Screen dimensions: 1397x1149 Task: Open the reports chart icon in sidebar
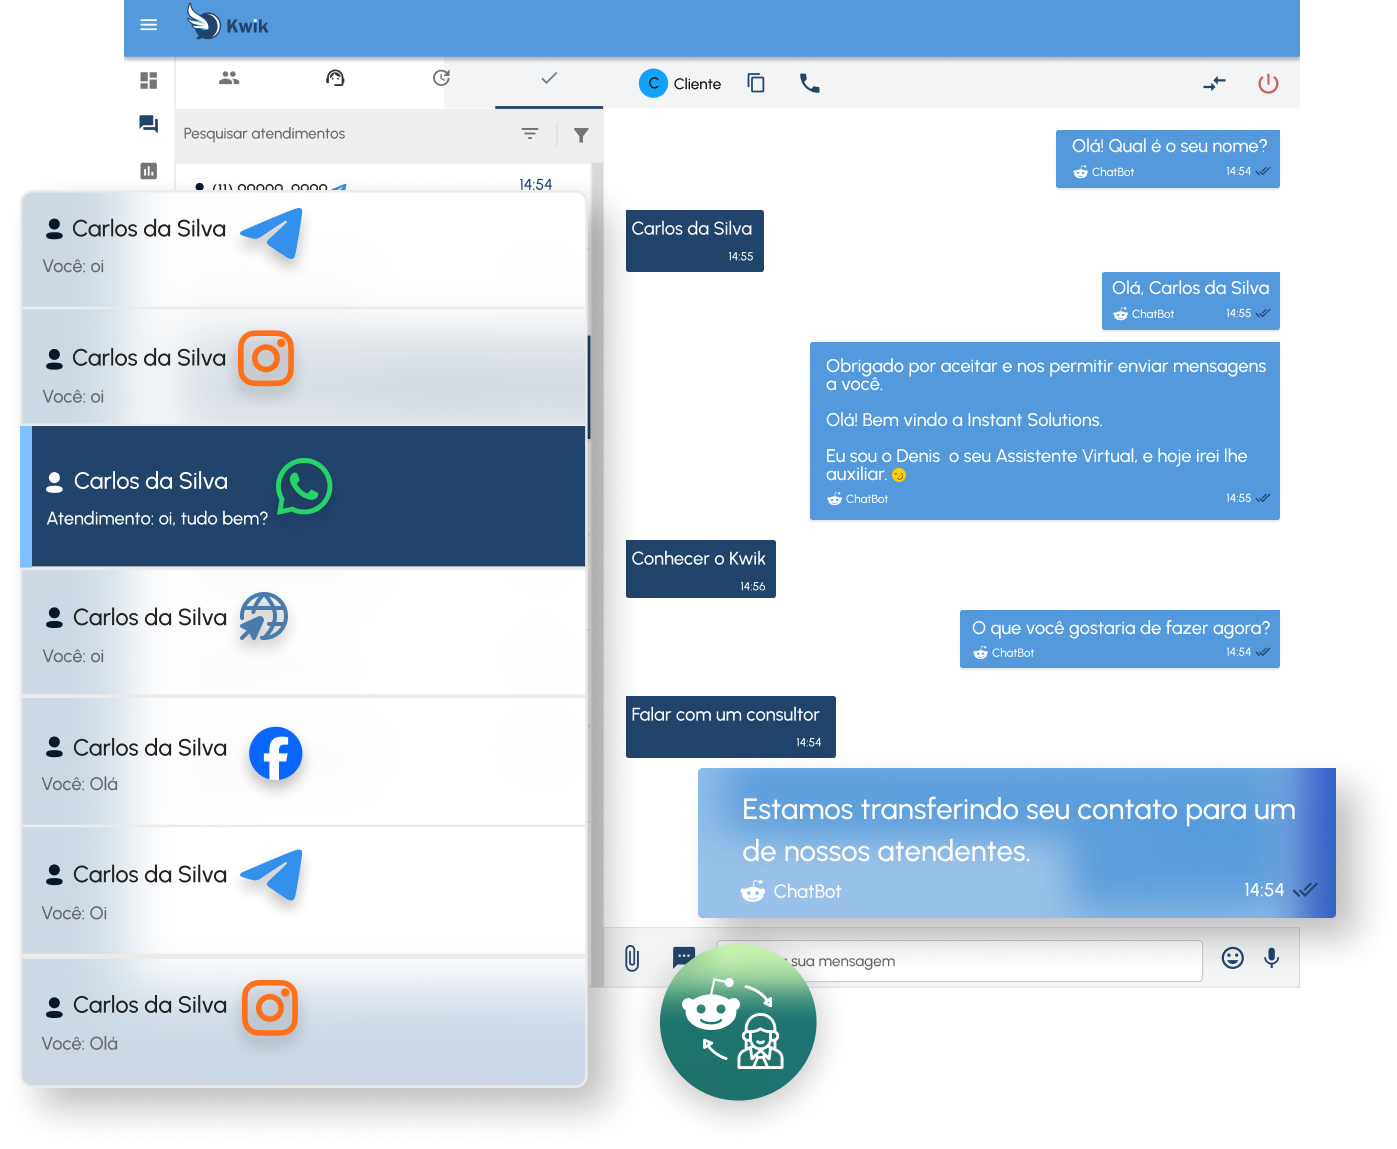pos(149,171)
